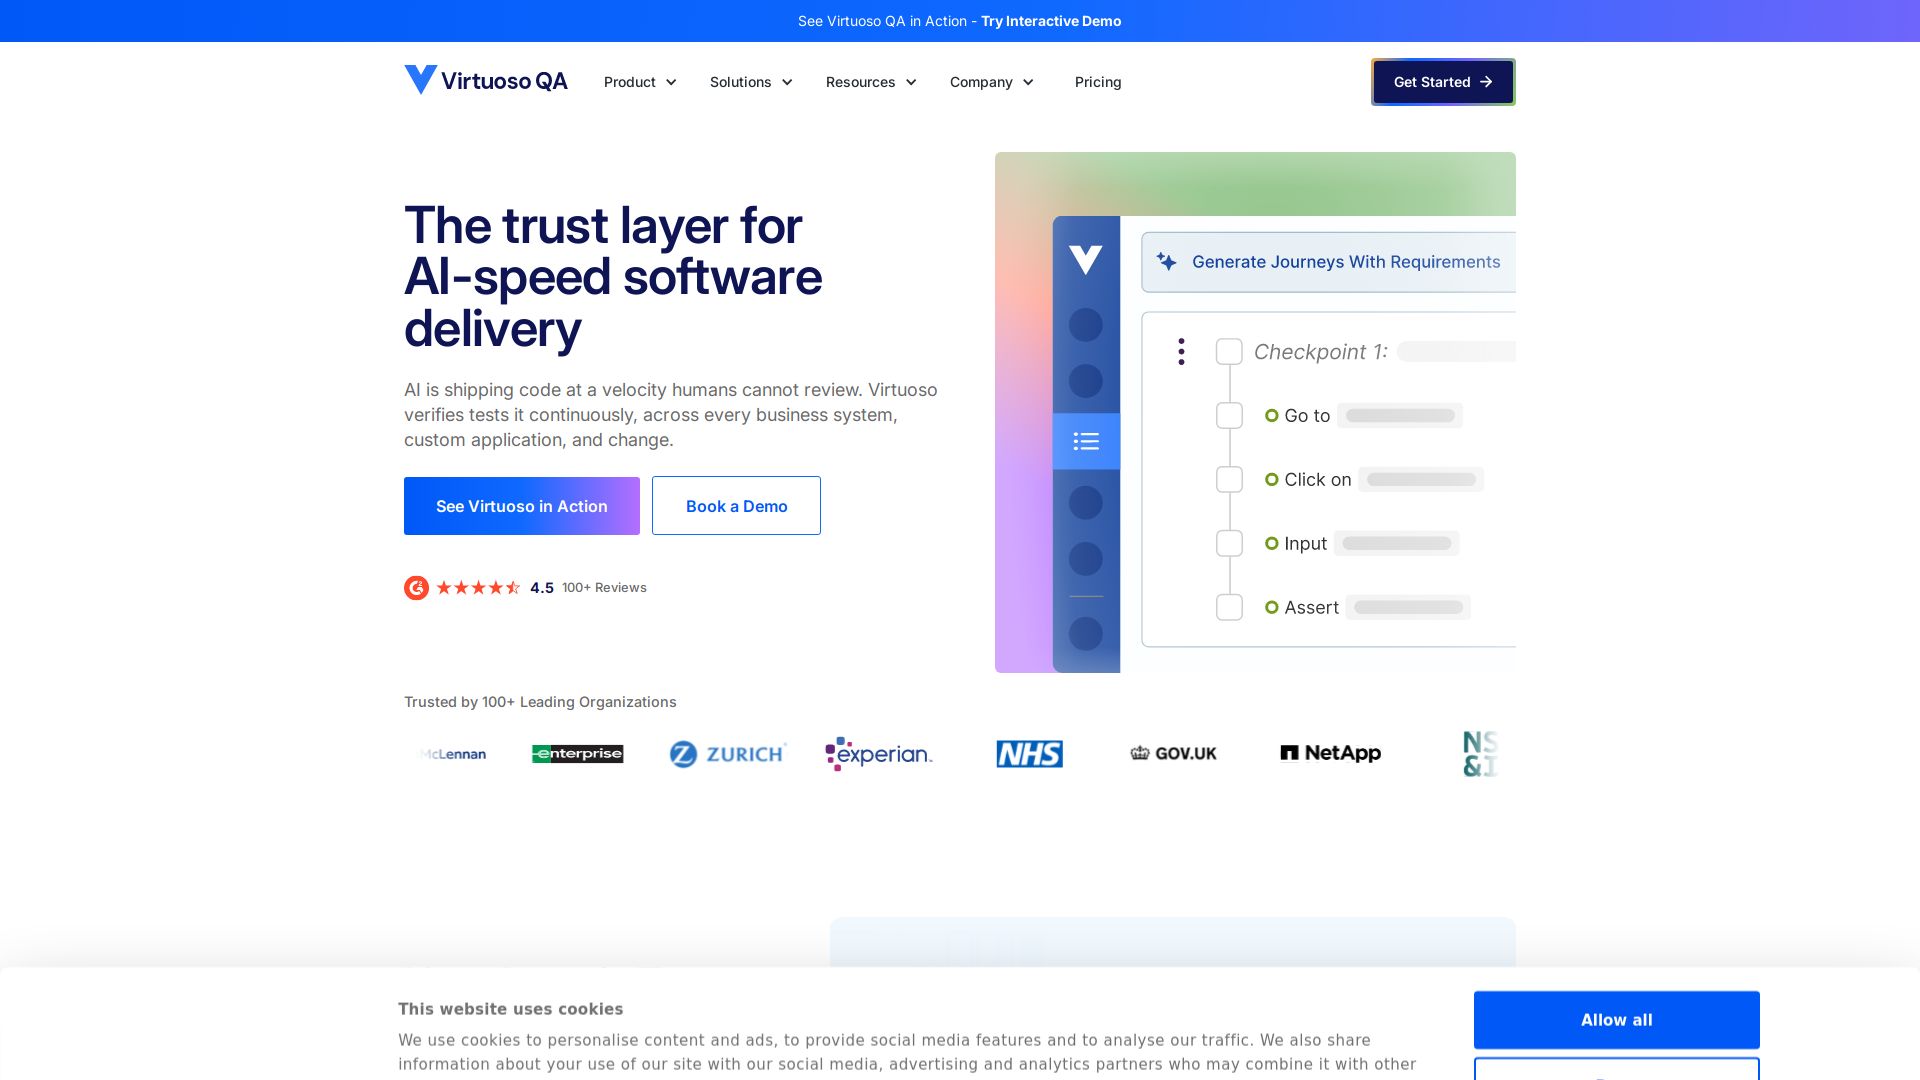
Task: Click the "This website uses cookies" heading
Action: click(511, 1009)
